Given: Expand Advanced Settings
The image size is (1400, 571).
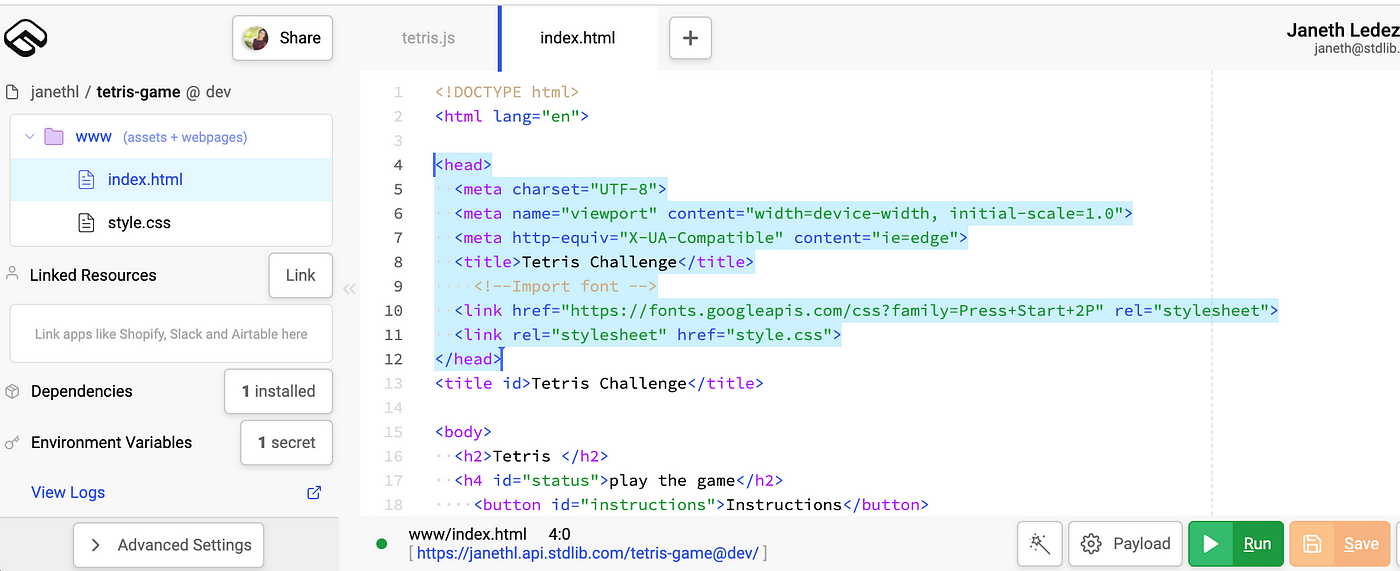Looking at the screenshot, I should pyautogui.click(x=169, y=545).
